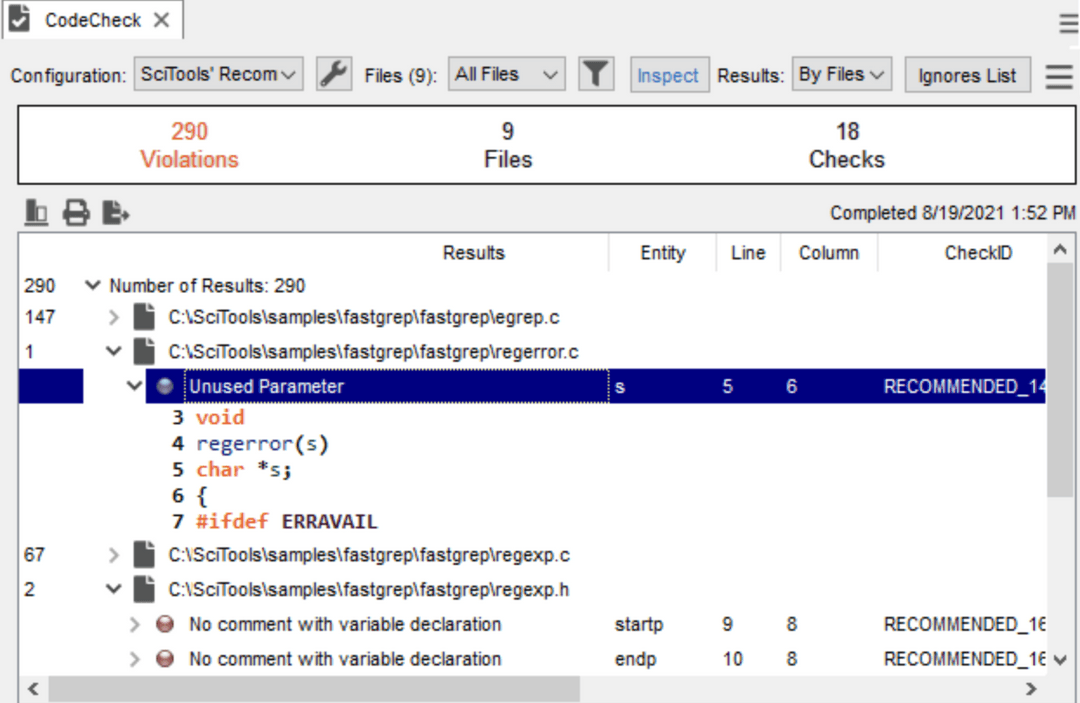Click the red error icon beside startp declaration warning
Screen dimensions: 1080x703
165,624
